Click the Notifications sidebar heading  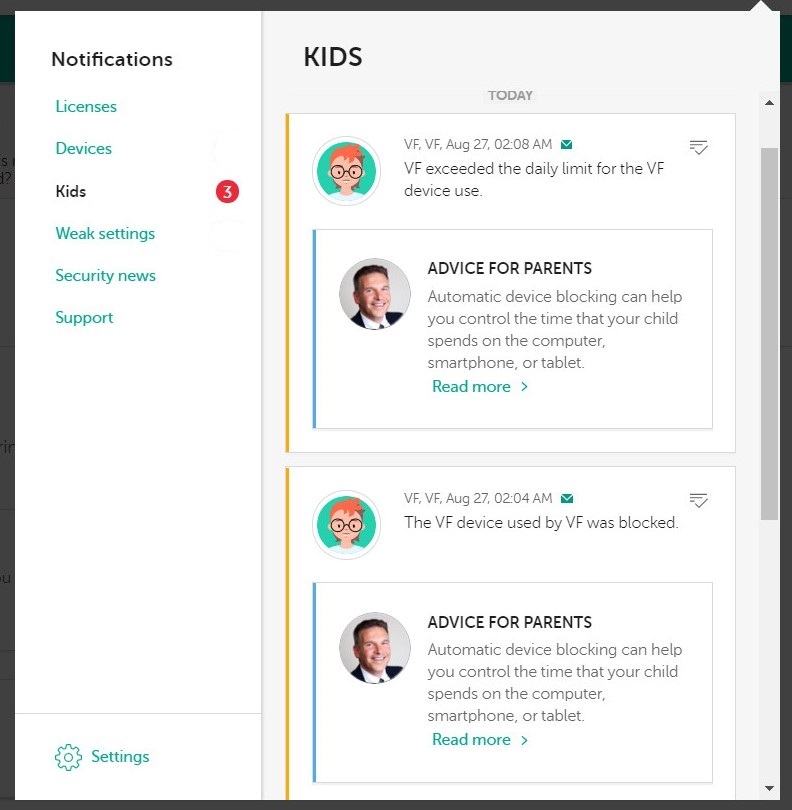click(x=112, y=59)
